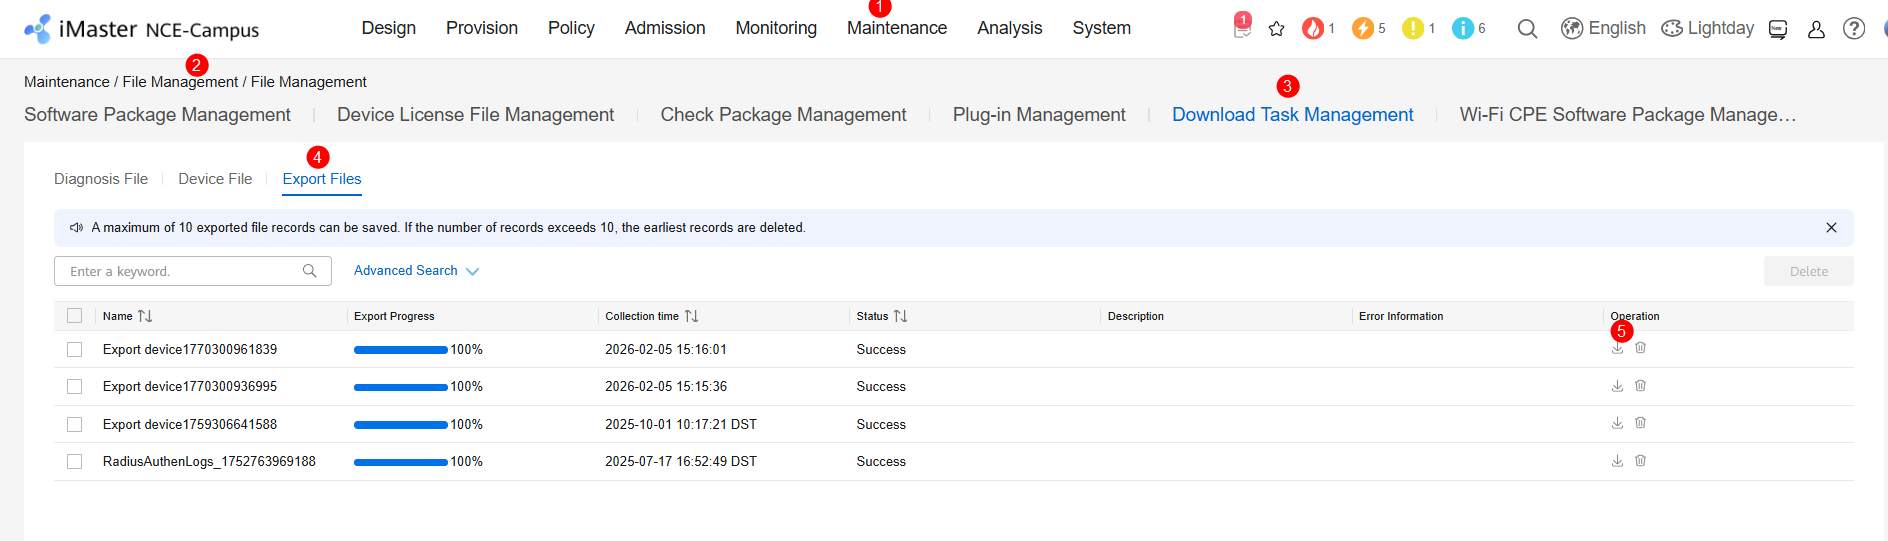Switch to the Device File tab

215,179
